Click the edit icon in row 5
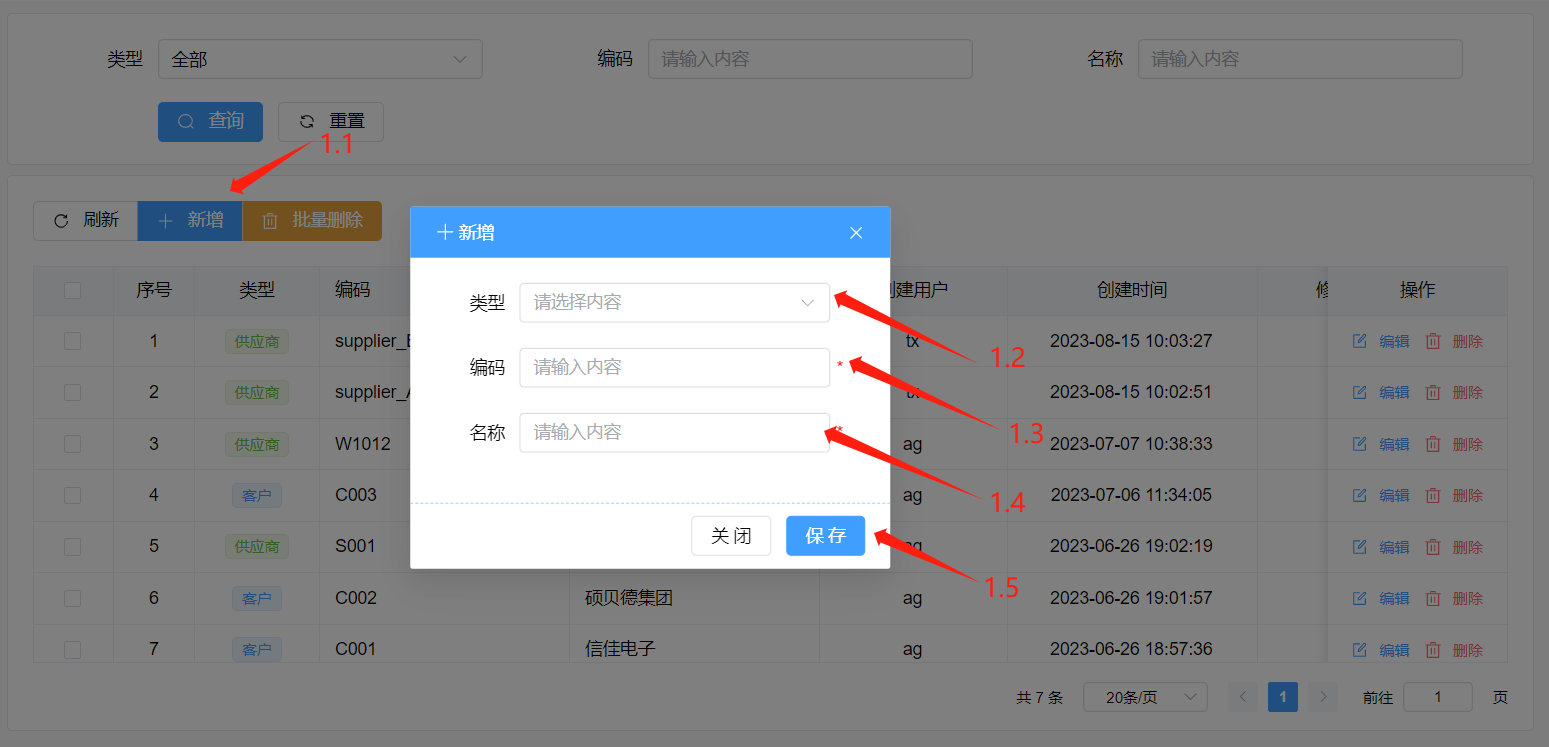Screen dimensions: 1549x747 [1359, 547]
